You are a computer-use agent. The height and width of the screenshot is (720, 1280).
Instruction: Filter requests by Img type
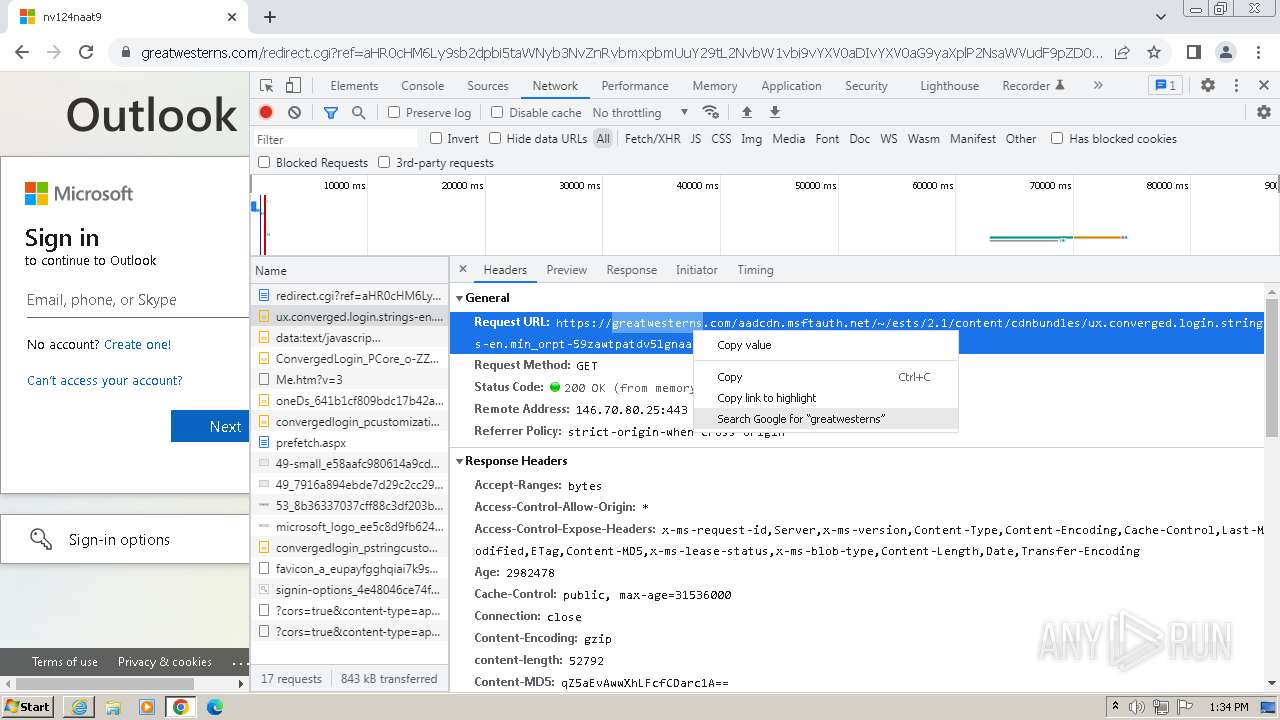click(x=751, y=139)
